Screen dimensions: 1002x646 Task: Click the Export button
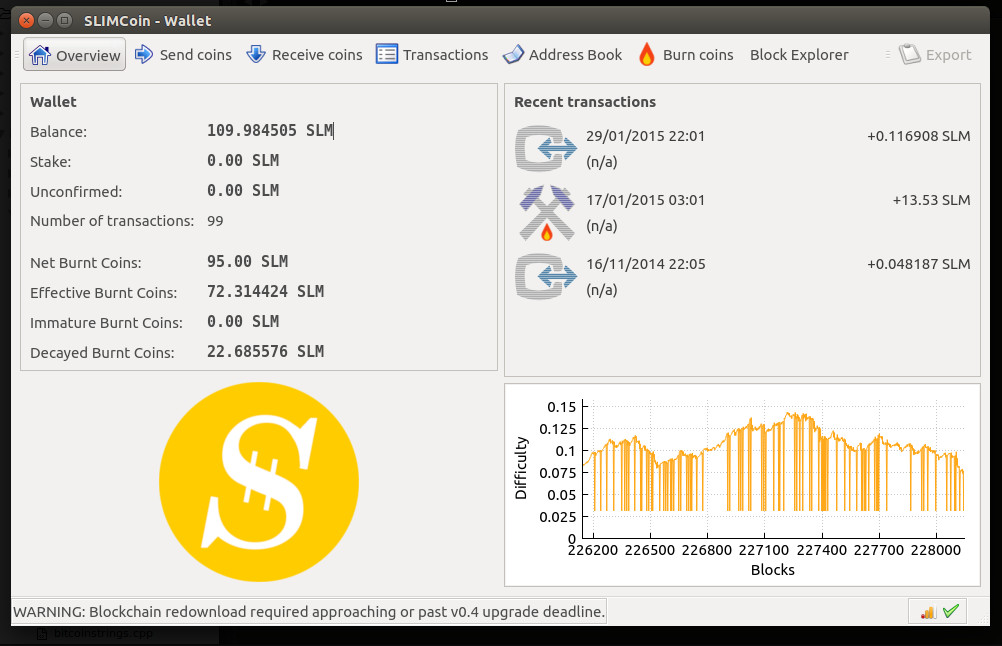click(935, 55)
